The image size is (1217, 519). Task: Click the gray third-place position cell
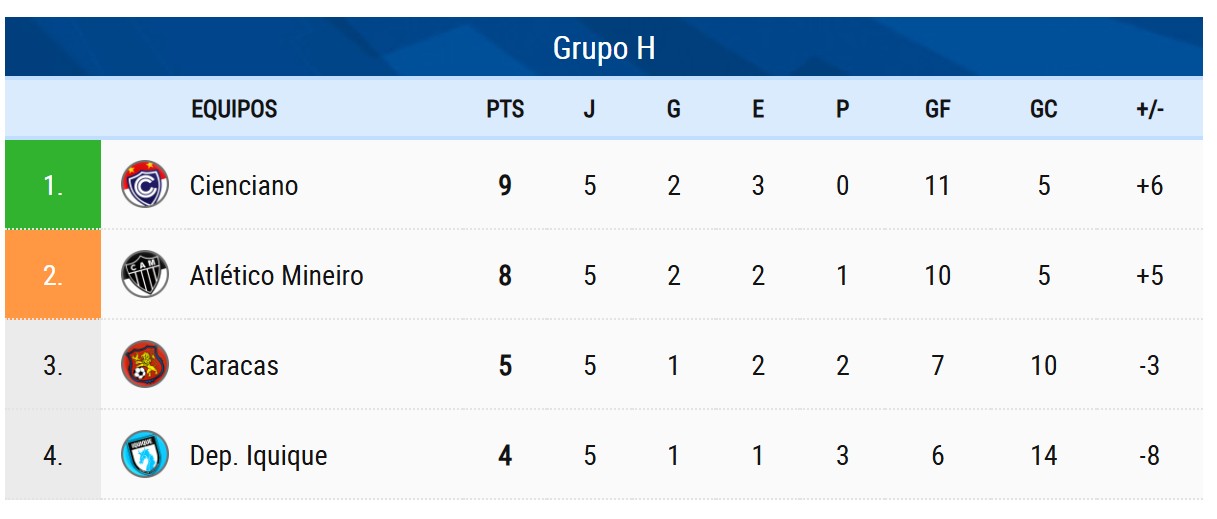(53, 365)
